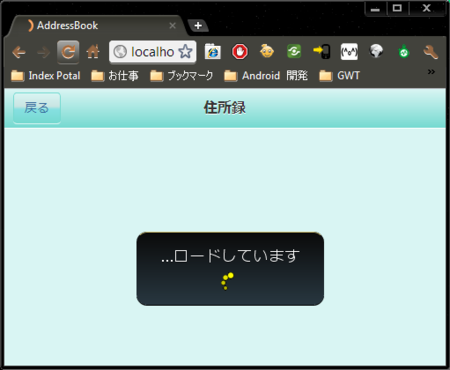450x370 pixels.
Task: Open the Android 開発 bookmark folder
Action: coord(266,76)
